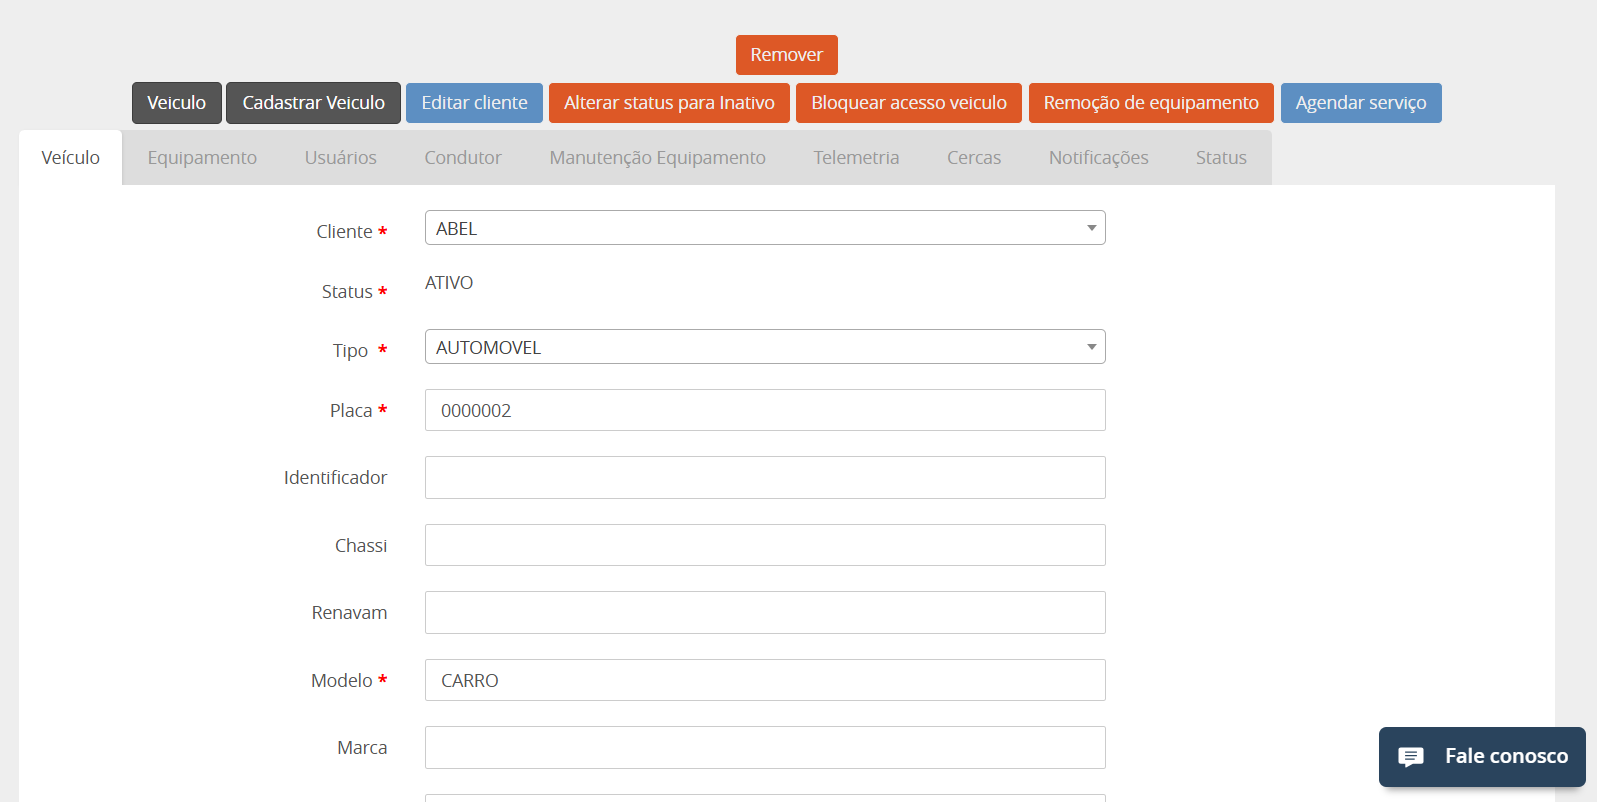Open the Telemetria tab

[856, 158]
